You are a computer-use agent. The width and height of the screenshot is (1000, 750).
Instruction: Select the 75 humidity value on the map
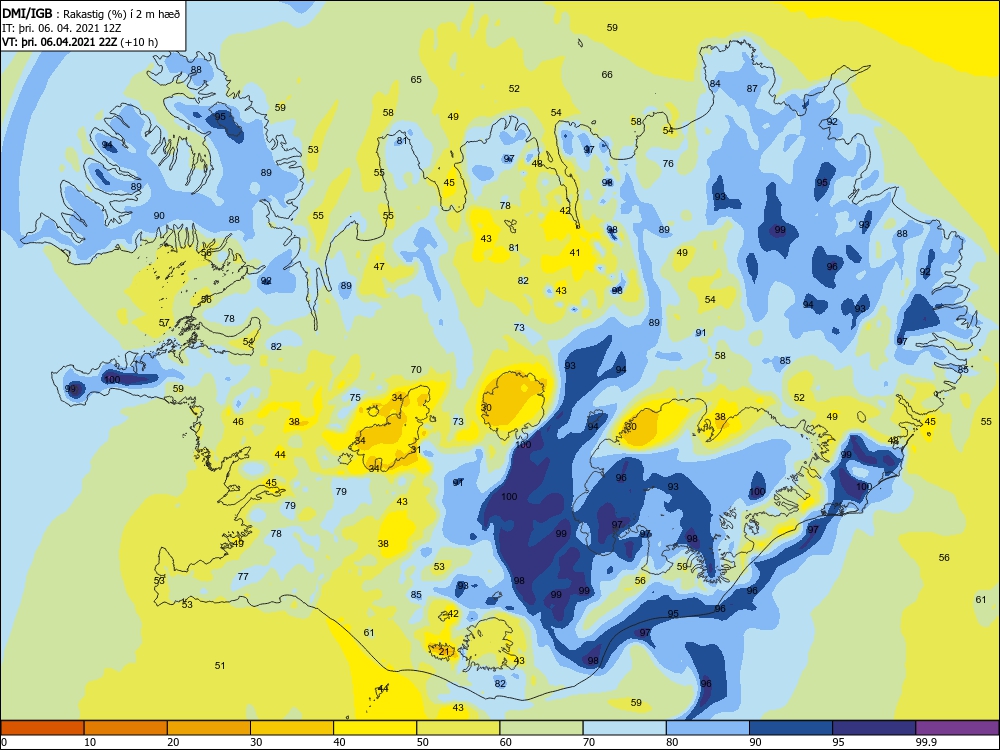pos(355,397)
